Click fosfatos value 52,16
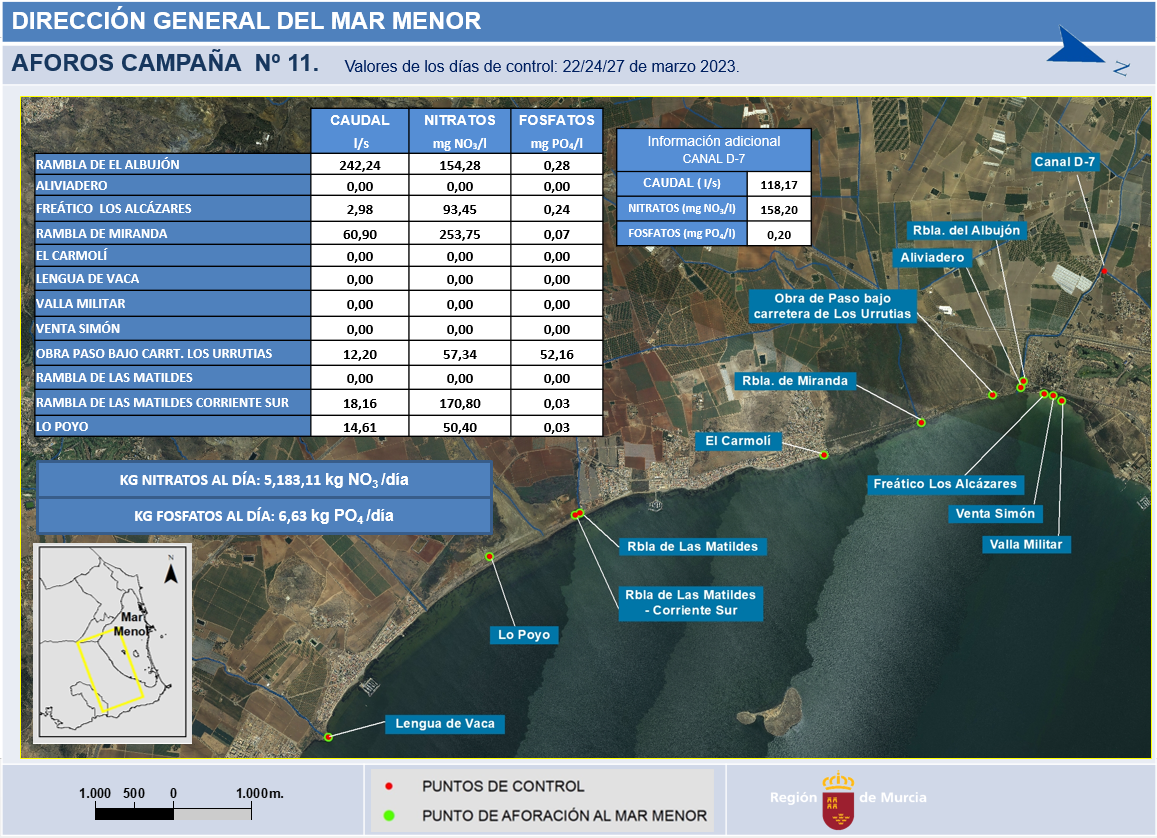1157x838 pixels. [x=556, y=355]
